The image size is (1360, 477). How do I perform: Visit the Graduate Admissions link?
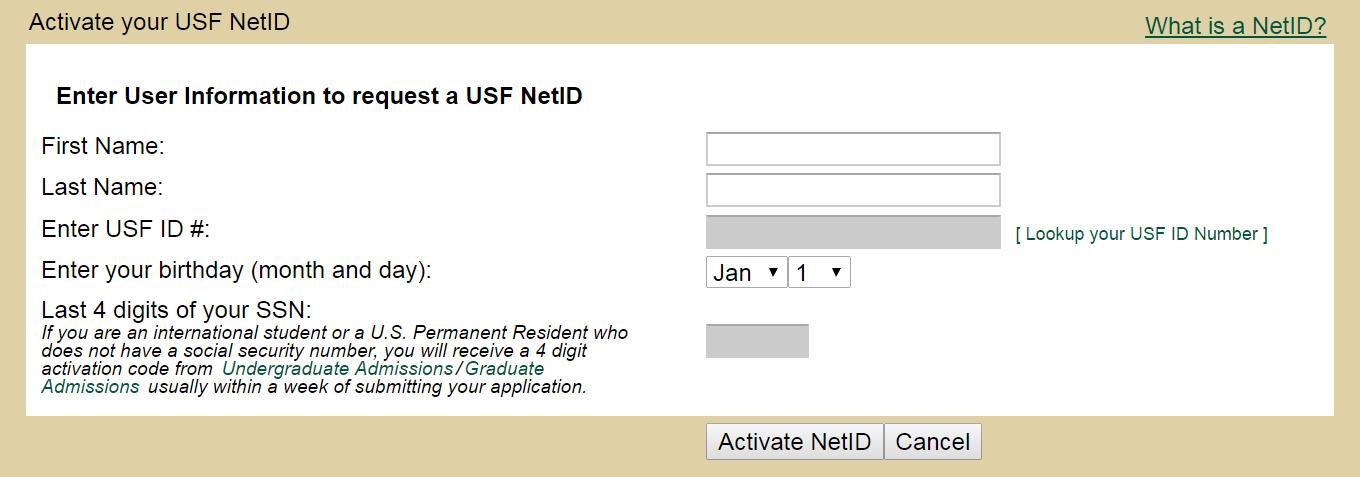[505, 368]
